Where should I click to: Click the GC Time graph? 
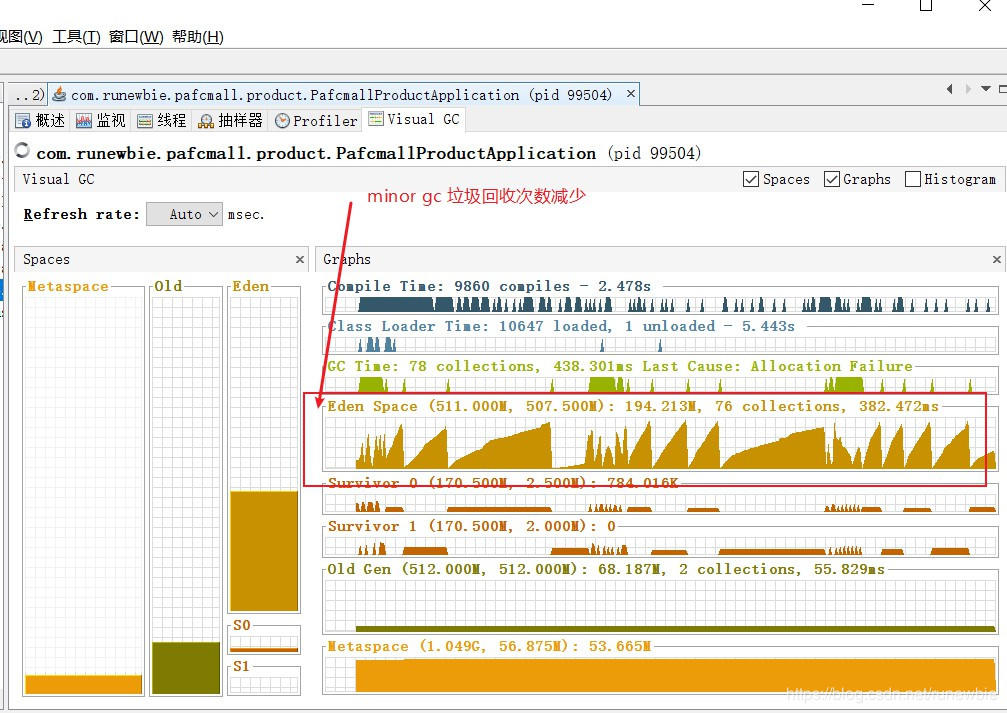(660, 383)
